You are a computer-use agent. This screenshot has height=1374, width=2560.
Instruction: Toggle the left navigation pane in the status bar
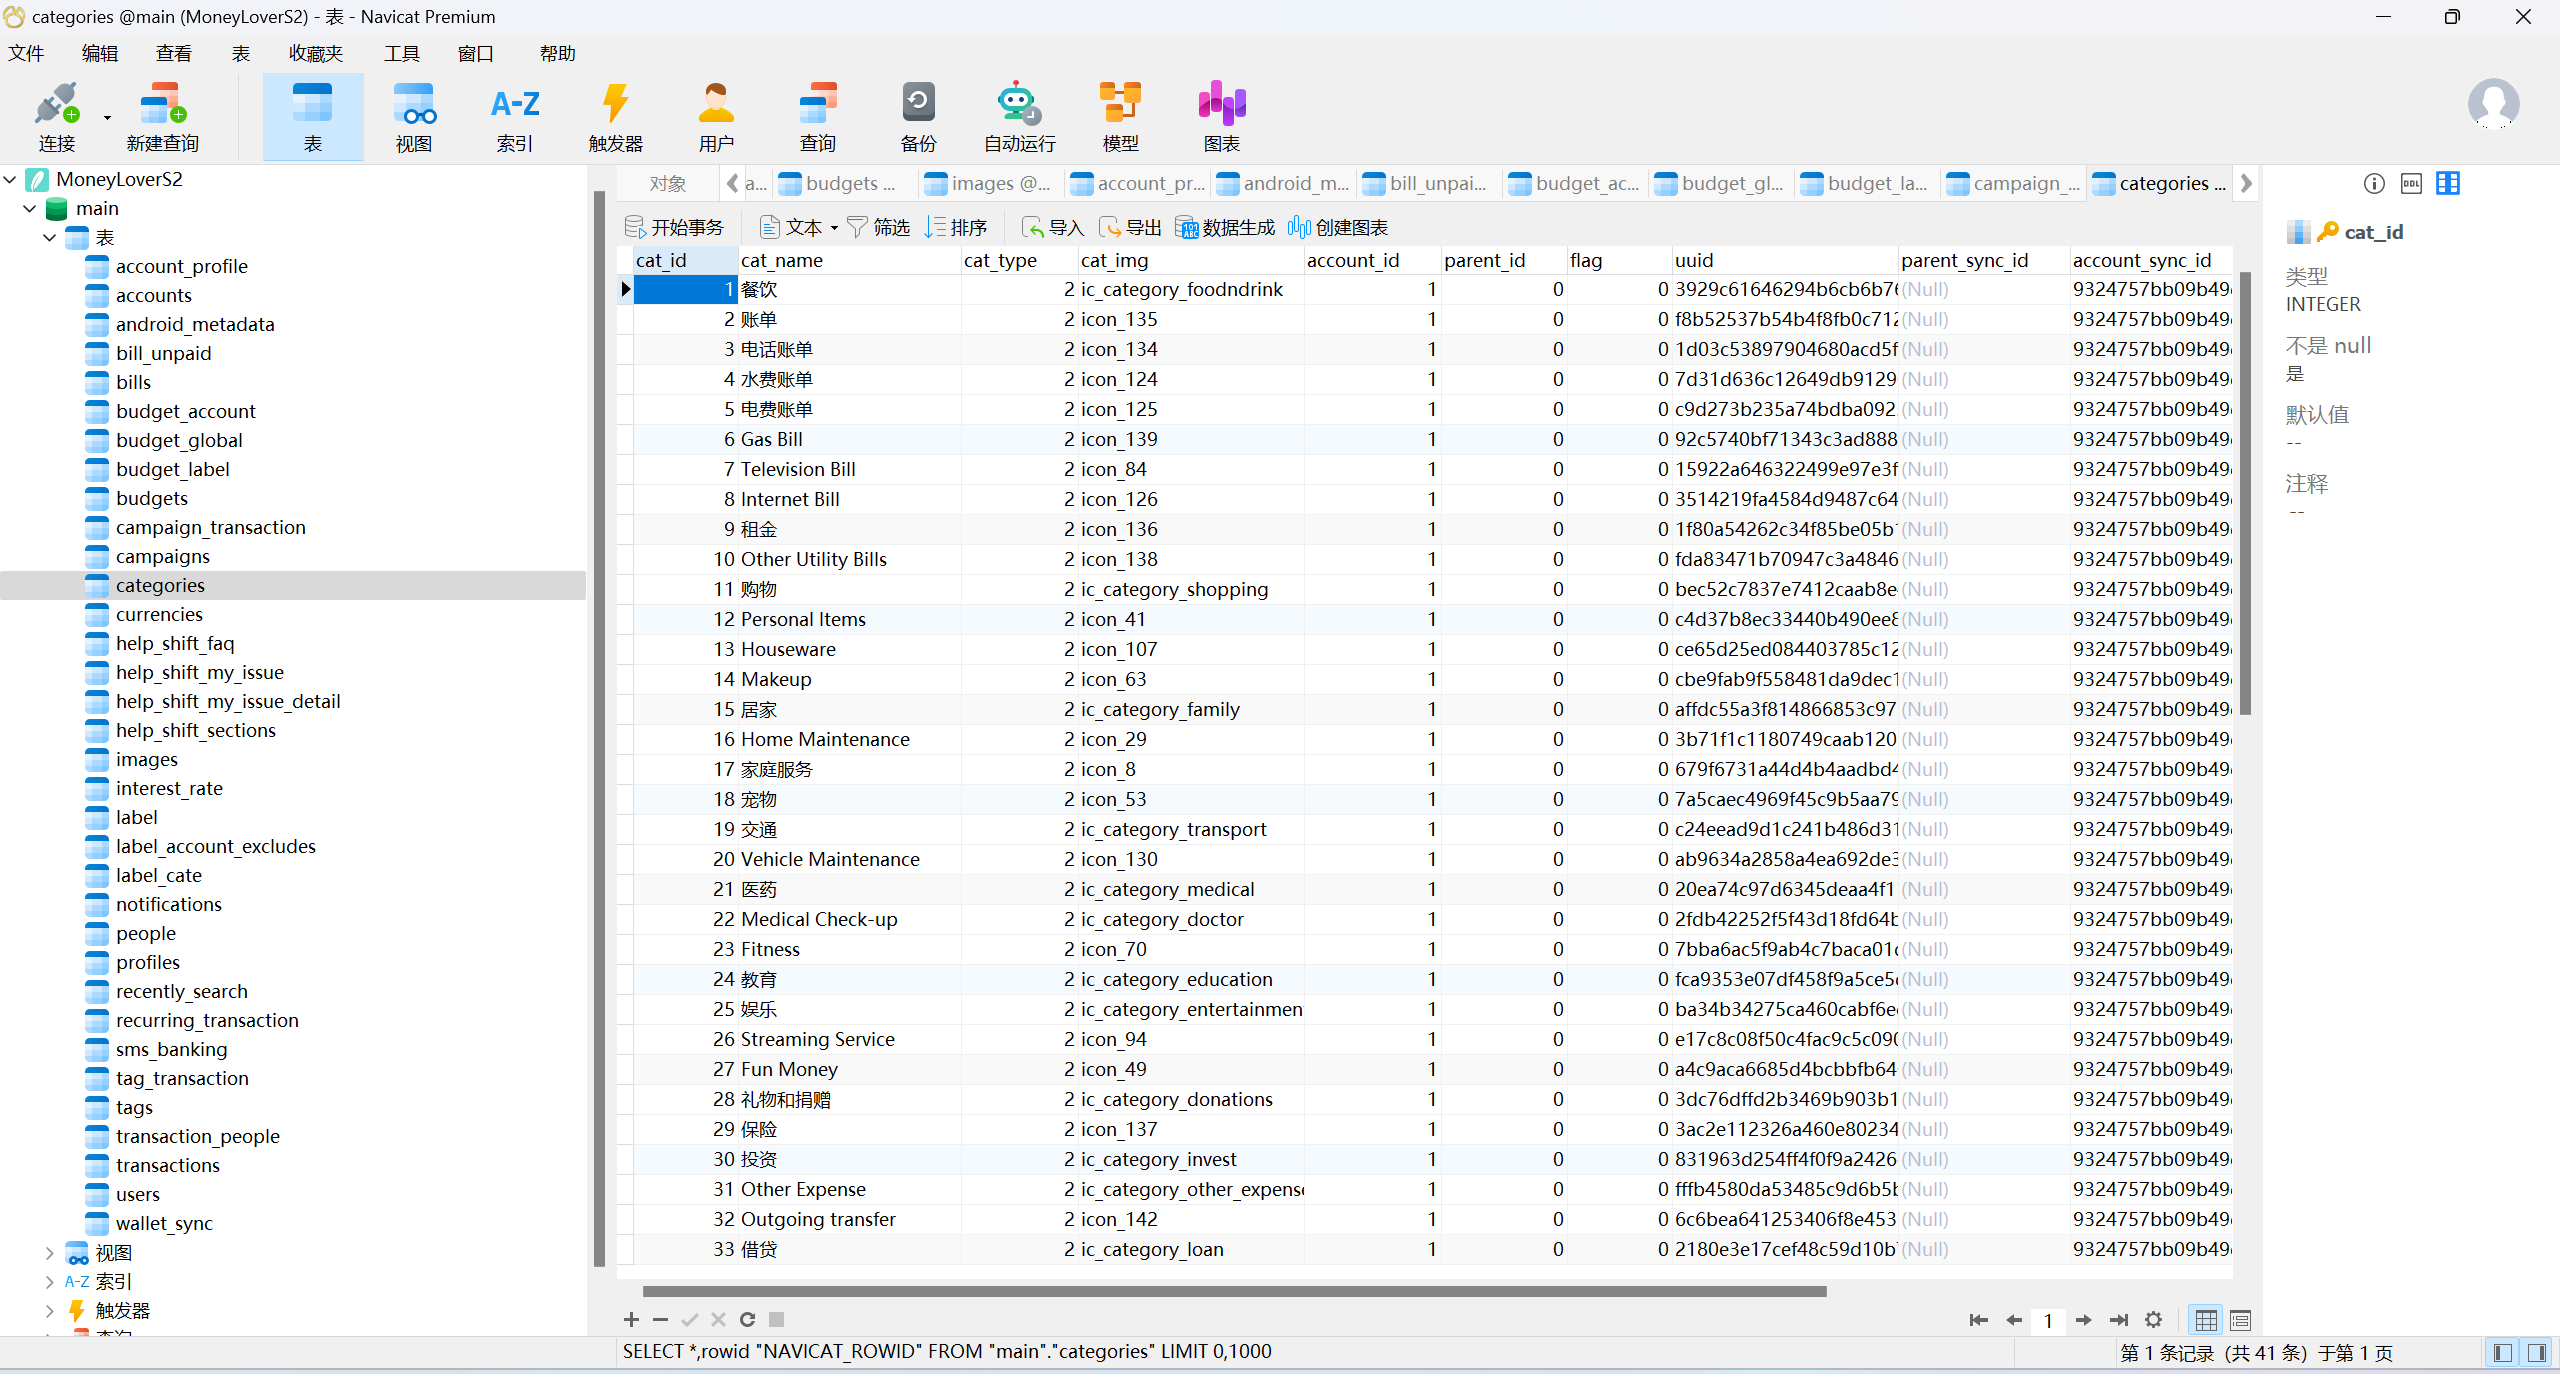pos(2503,1353)
